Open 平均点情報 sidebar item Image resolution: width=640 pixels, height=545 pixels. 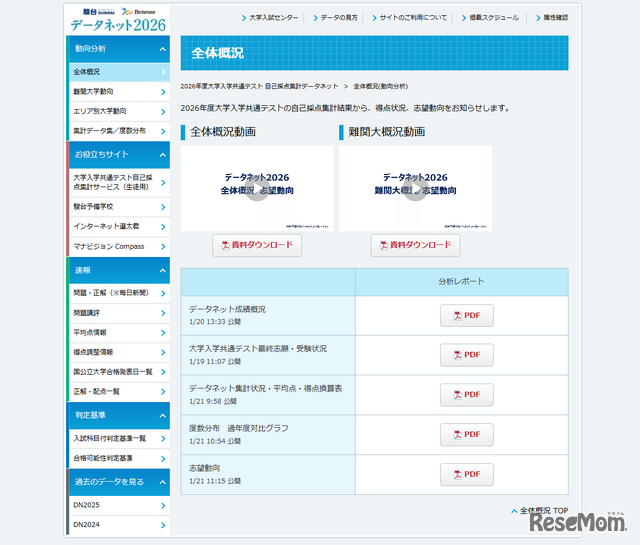119,333
